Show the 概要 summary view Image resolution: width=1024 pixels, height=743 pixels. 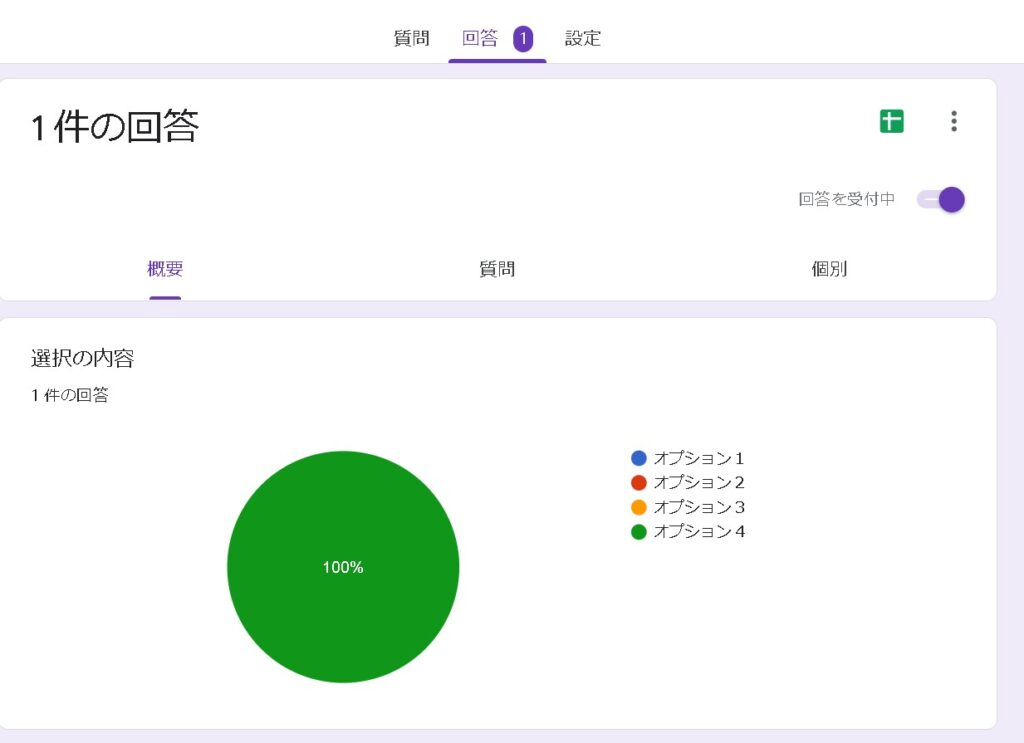tap(165, 269)
